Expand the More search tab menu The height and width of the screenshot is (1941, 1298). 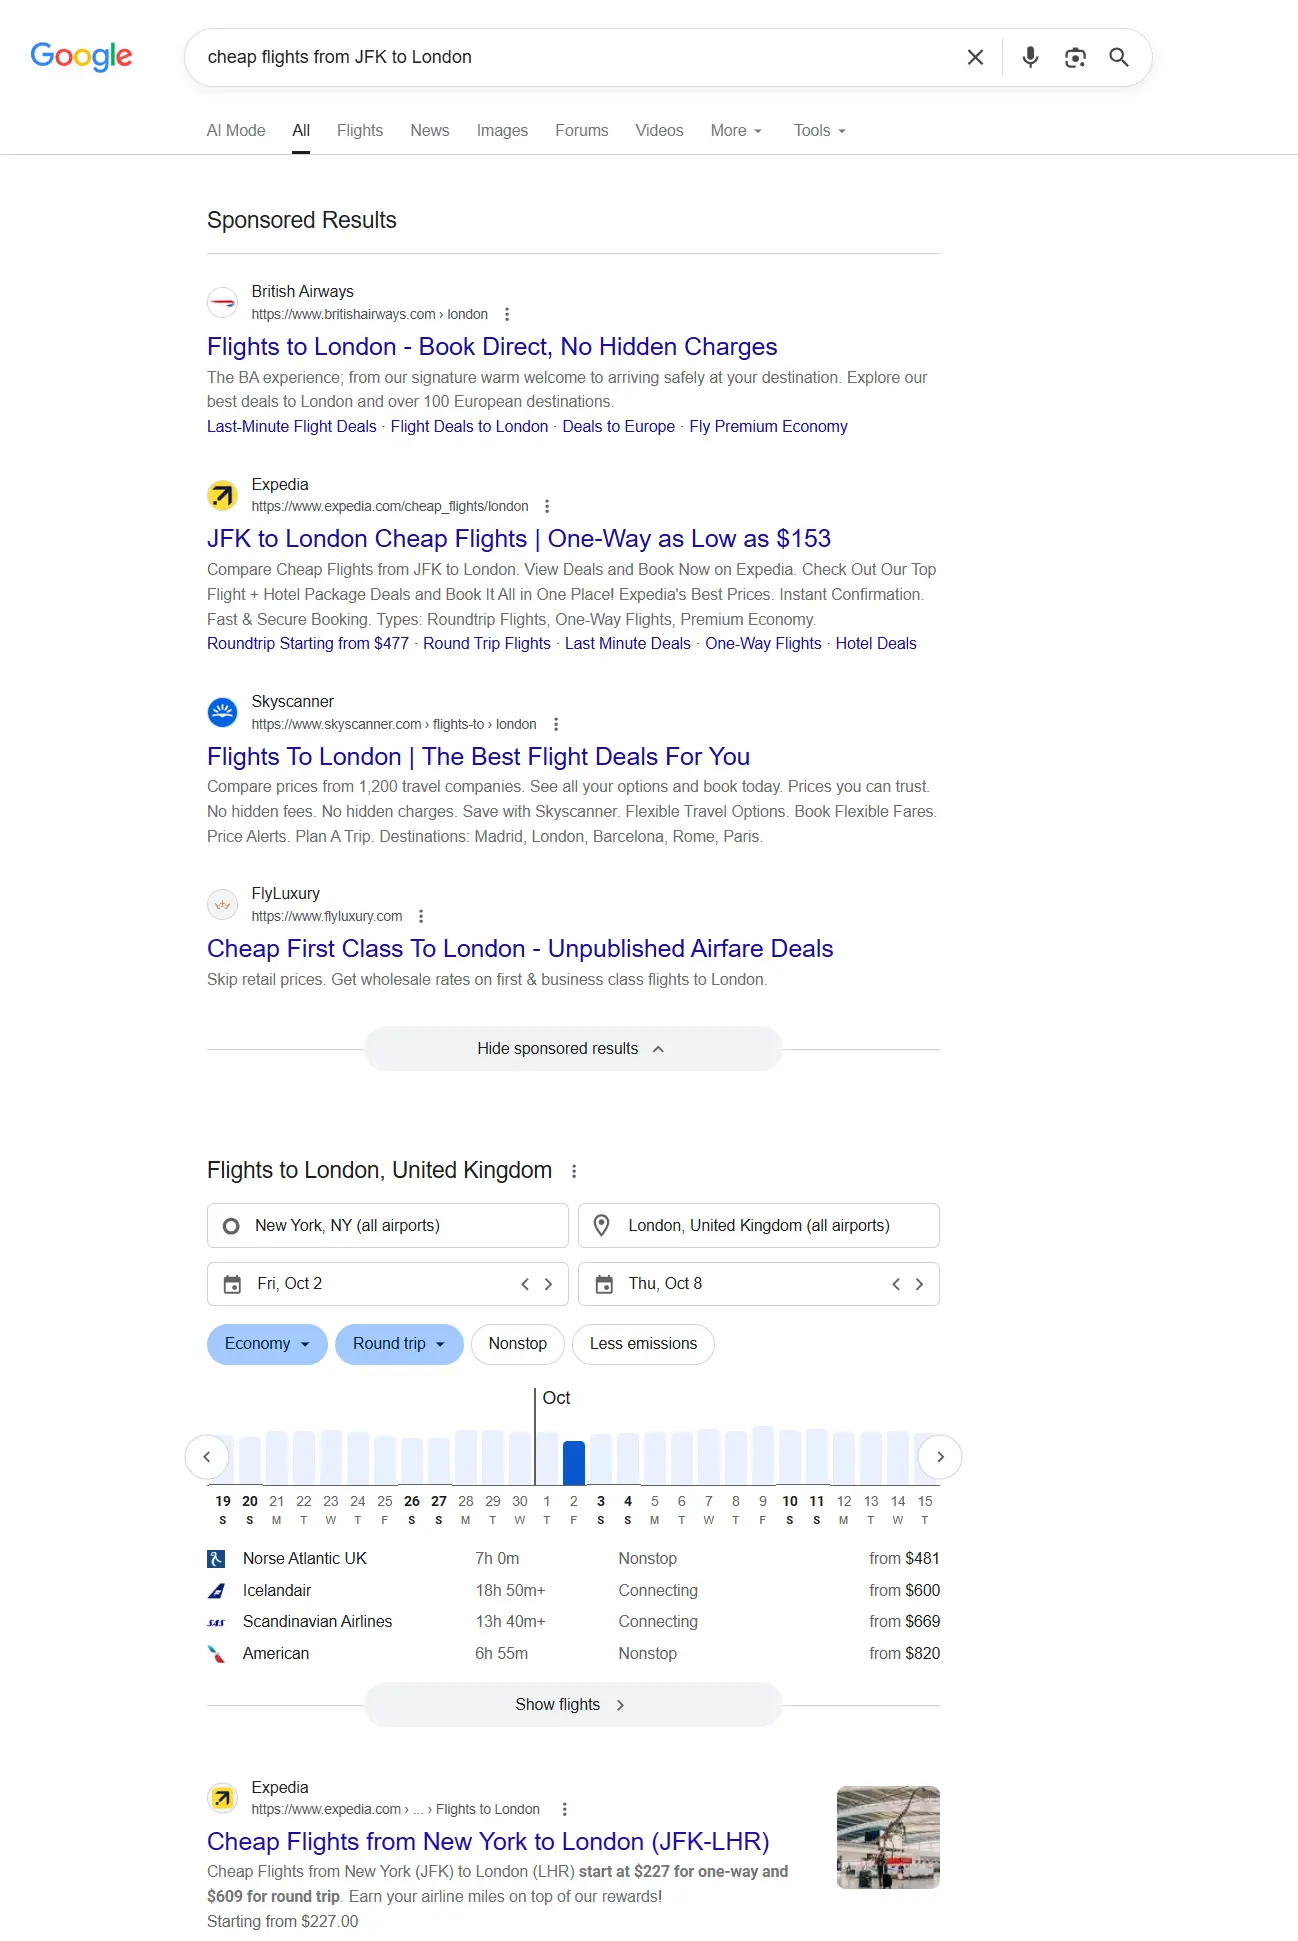pos(736,131)
